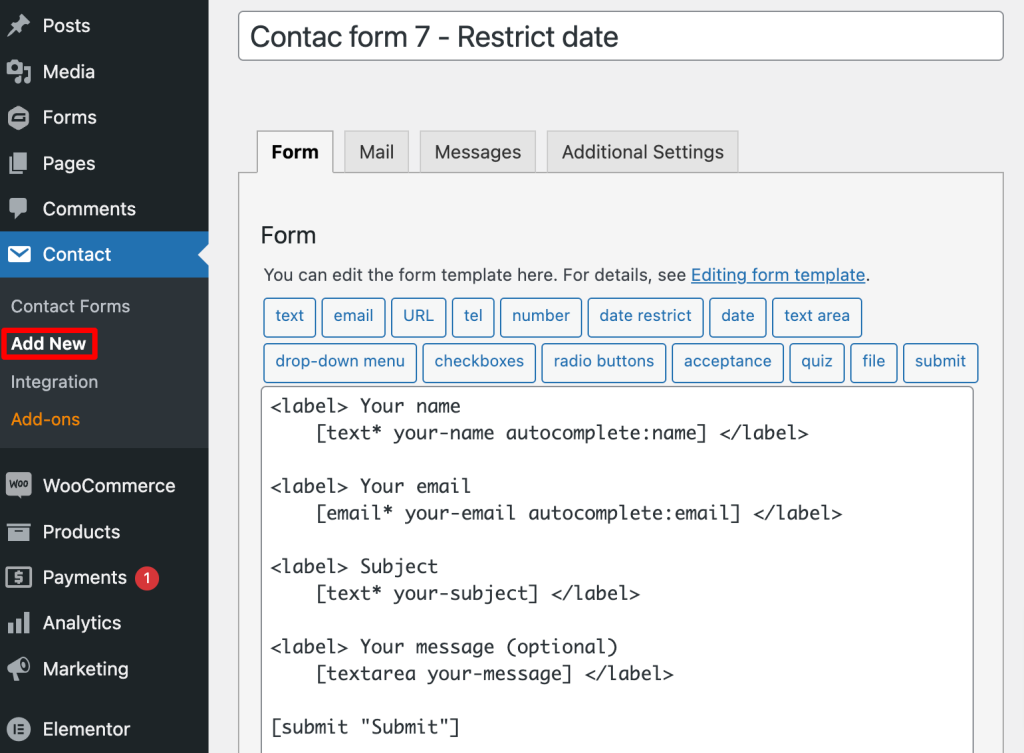Insert a quiz tag

[817, 363]
